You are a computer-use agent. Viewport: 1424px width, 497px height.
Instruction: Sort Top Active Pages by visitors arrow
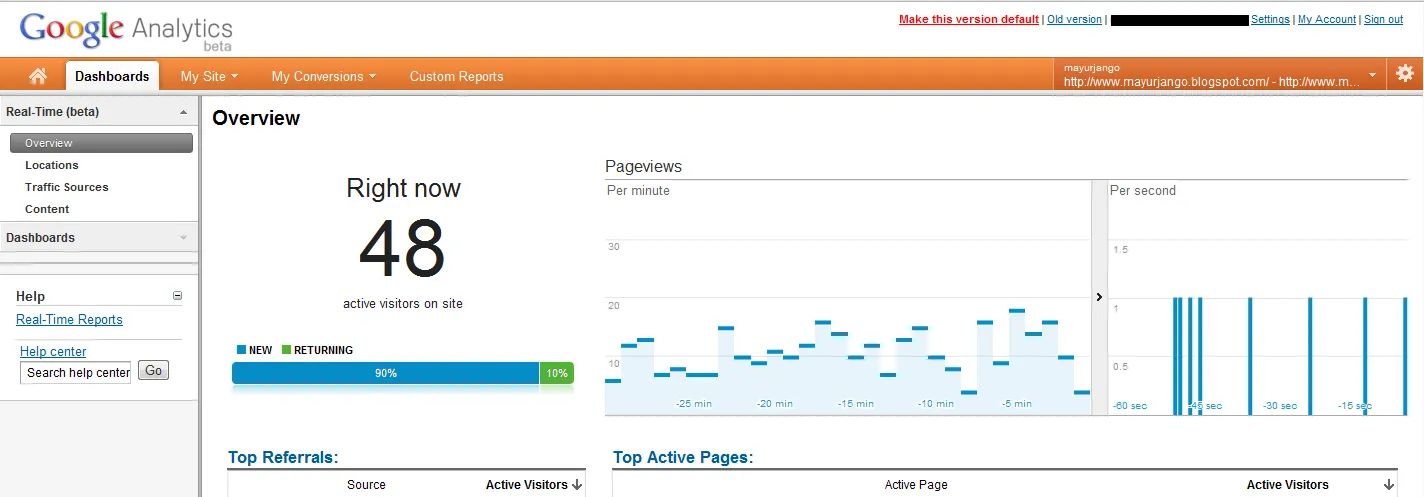(1389, 485)
